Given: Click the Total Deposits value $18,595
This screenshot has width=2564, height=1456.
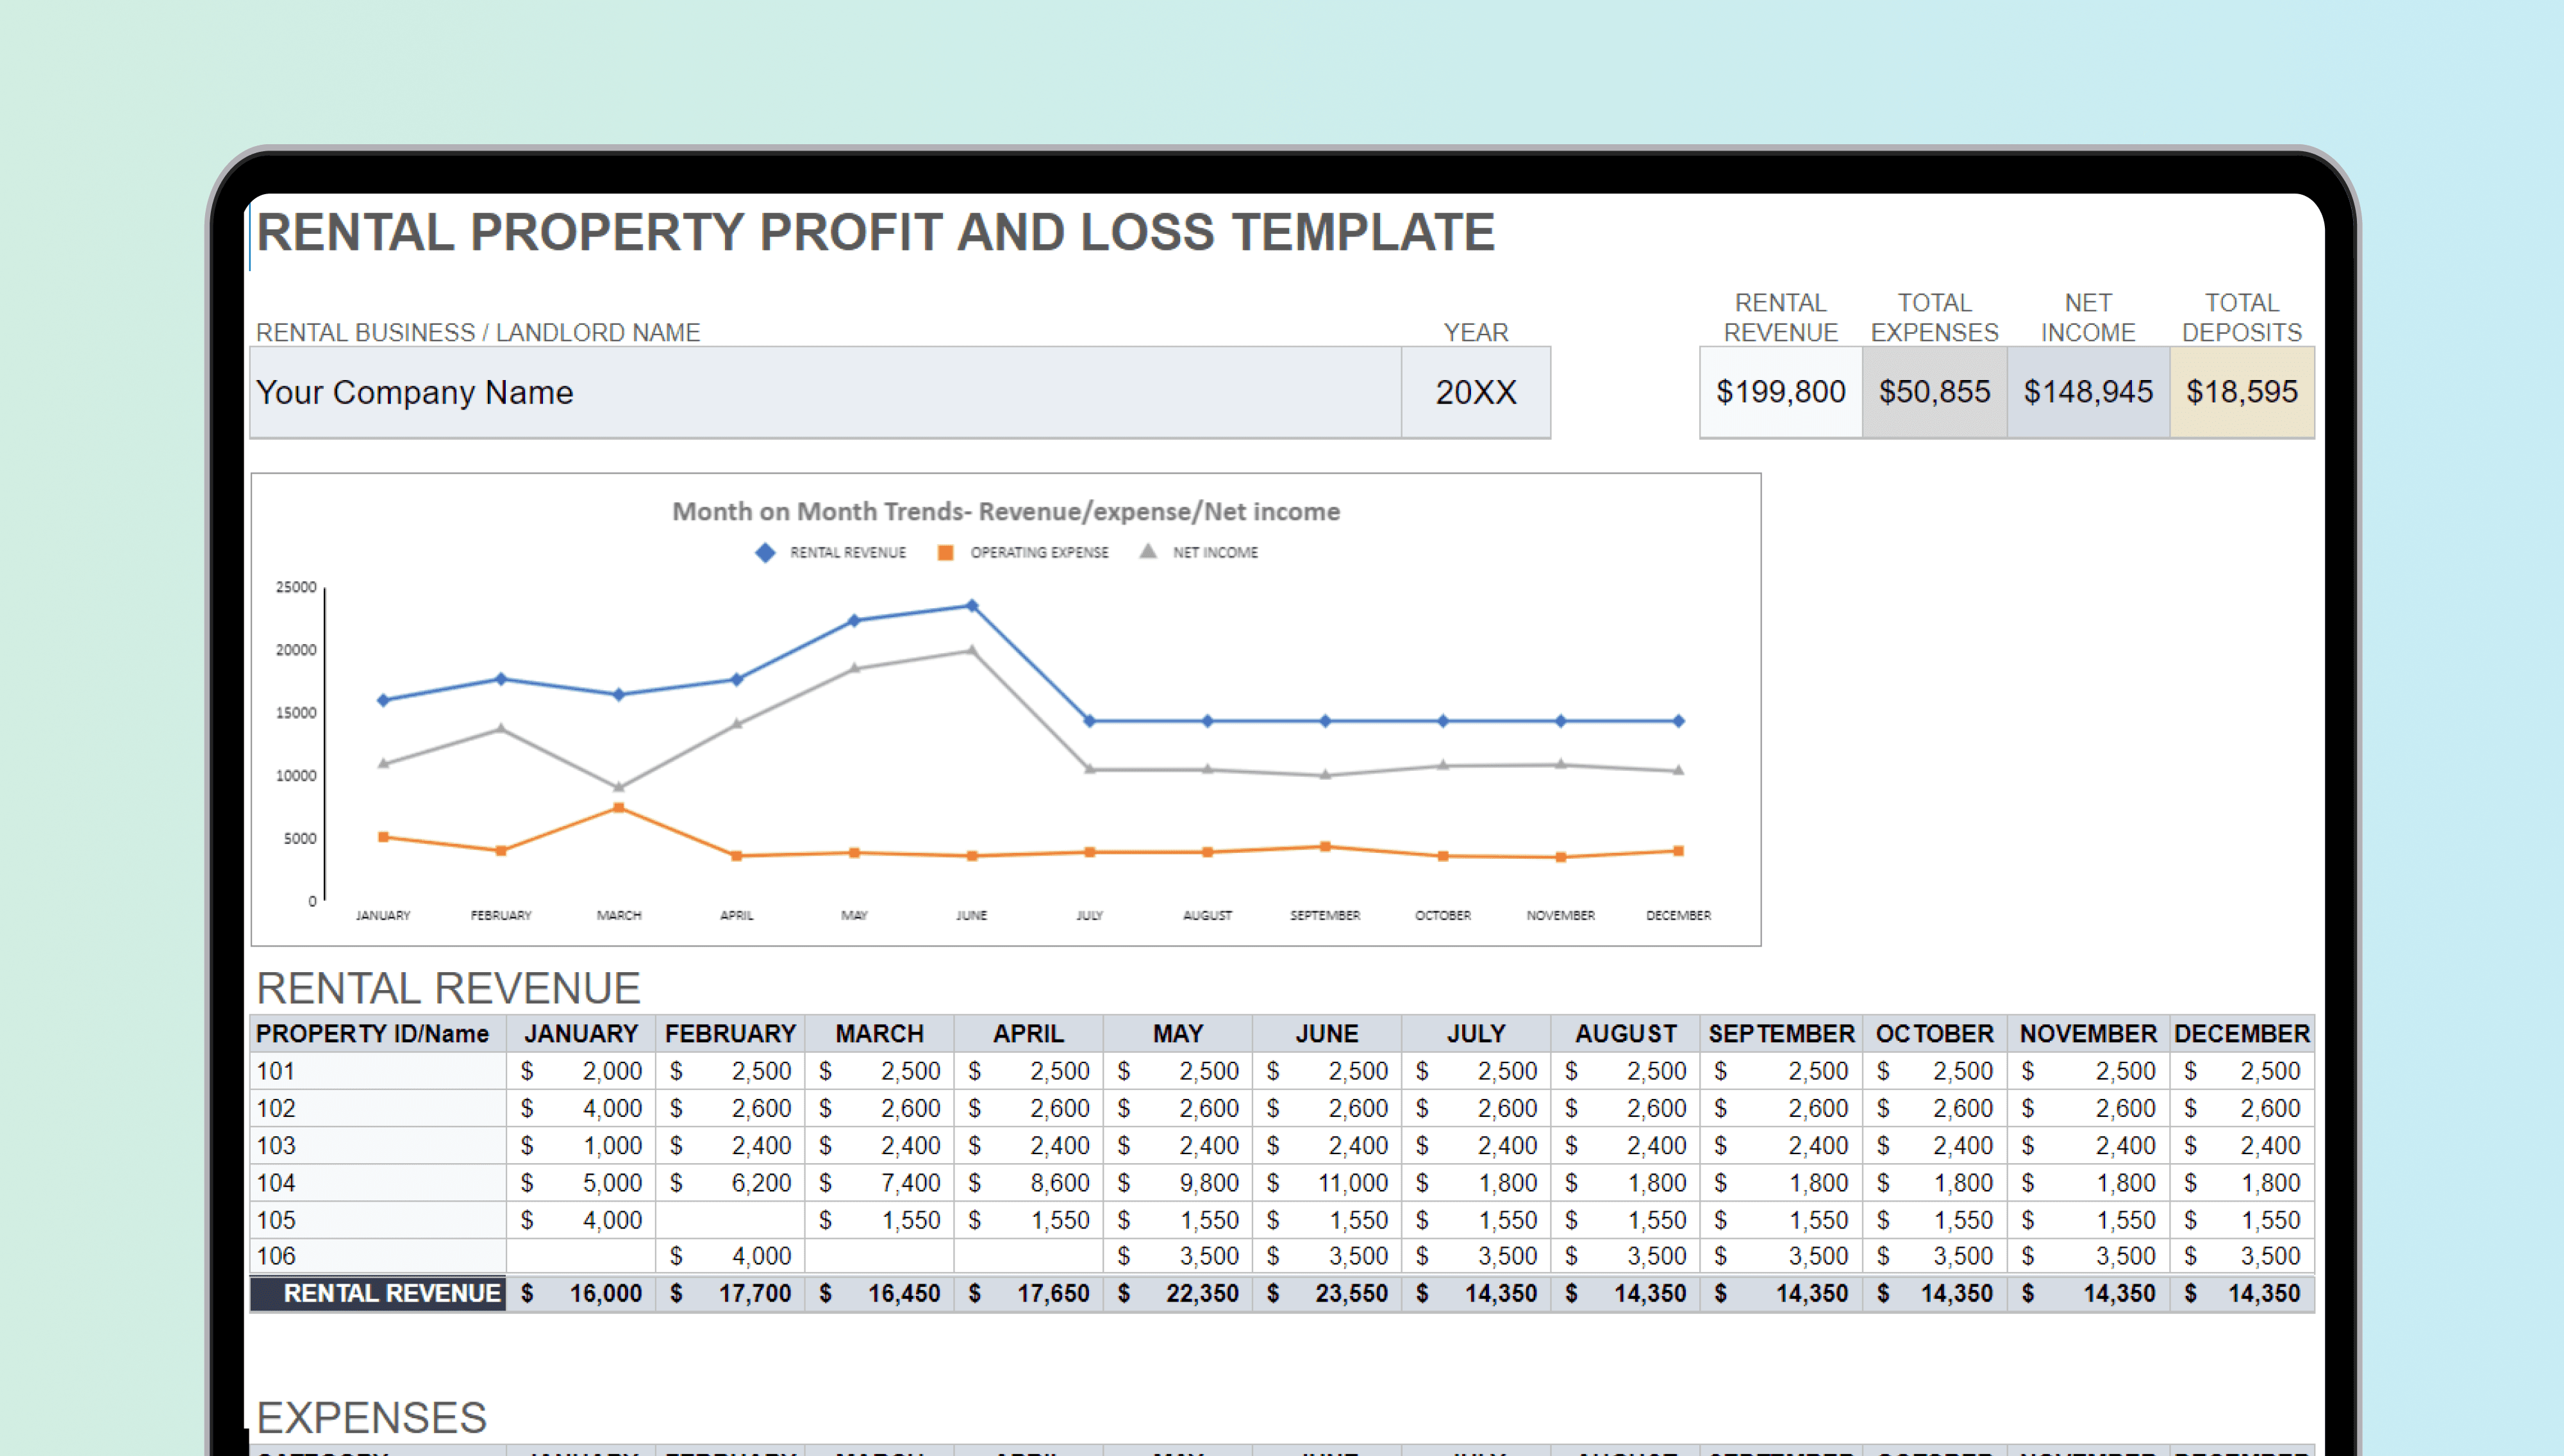Looking at the screenshot, I should click(x=2242, y=392).
